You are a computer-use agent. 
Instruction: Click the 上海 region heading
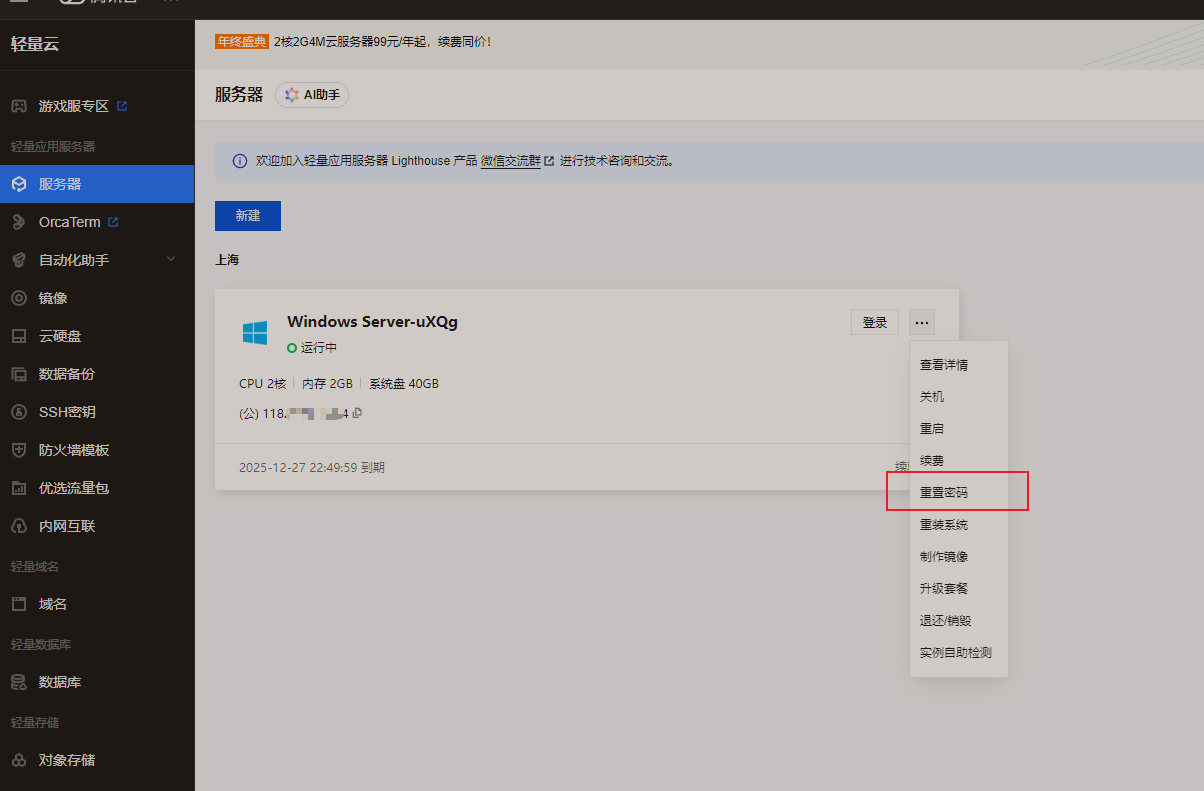pyautogui.click(x=227, y=260)
